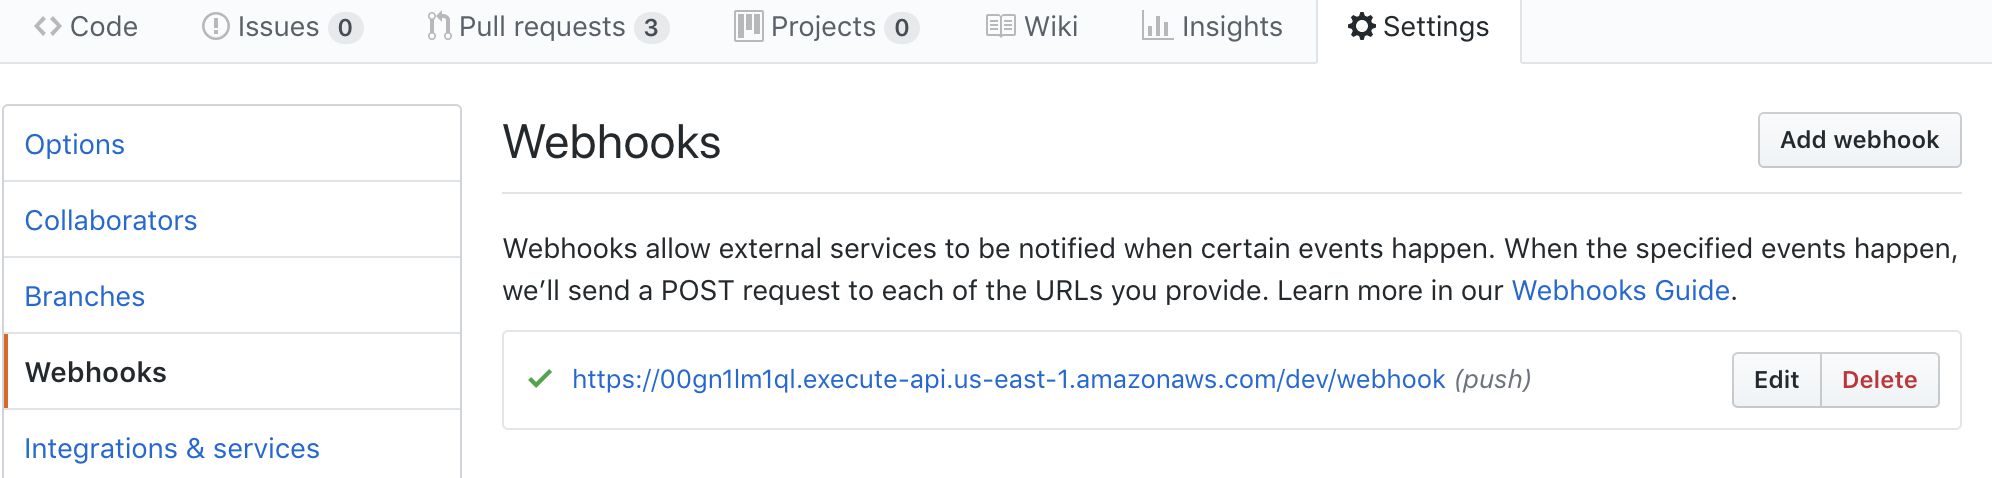The image size is (1992, 478).
Task: Open the Pull requests tab
Action: [x=548, y=27]
